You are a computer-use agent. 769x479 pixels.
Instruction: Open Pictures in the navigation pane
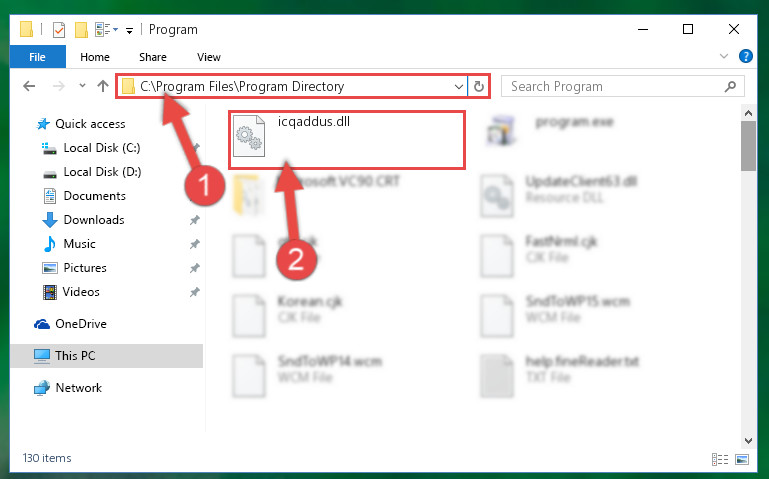coord(84,268)
